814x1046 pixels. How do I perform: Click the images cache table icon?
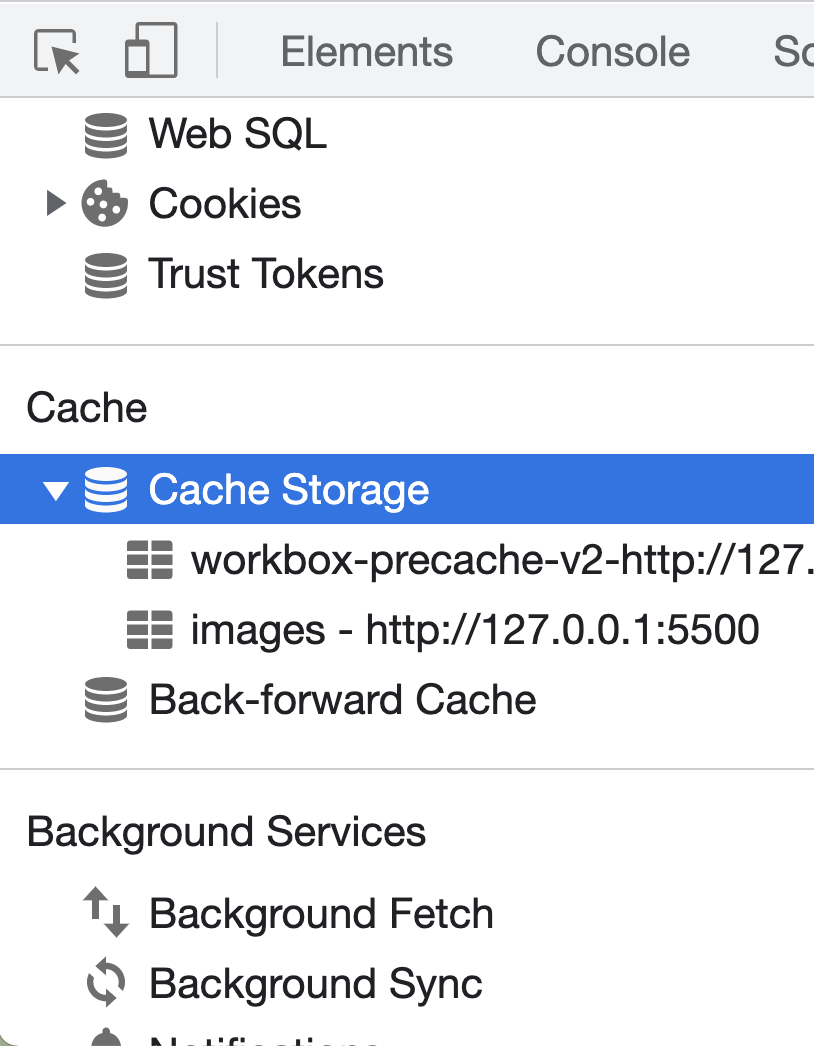point(149,630)
